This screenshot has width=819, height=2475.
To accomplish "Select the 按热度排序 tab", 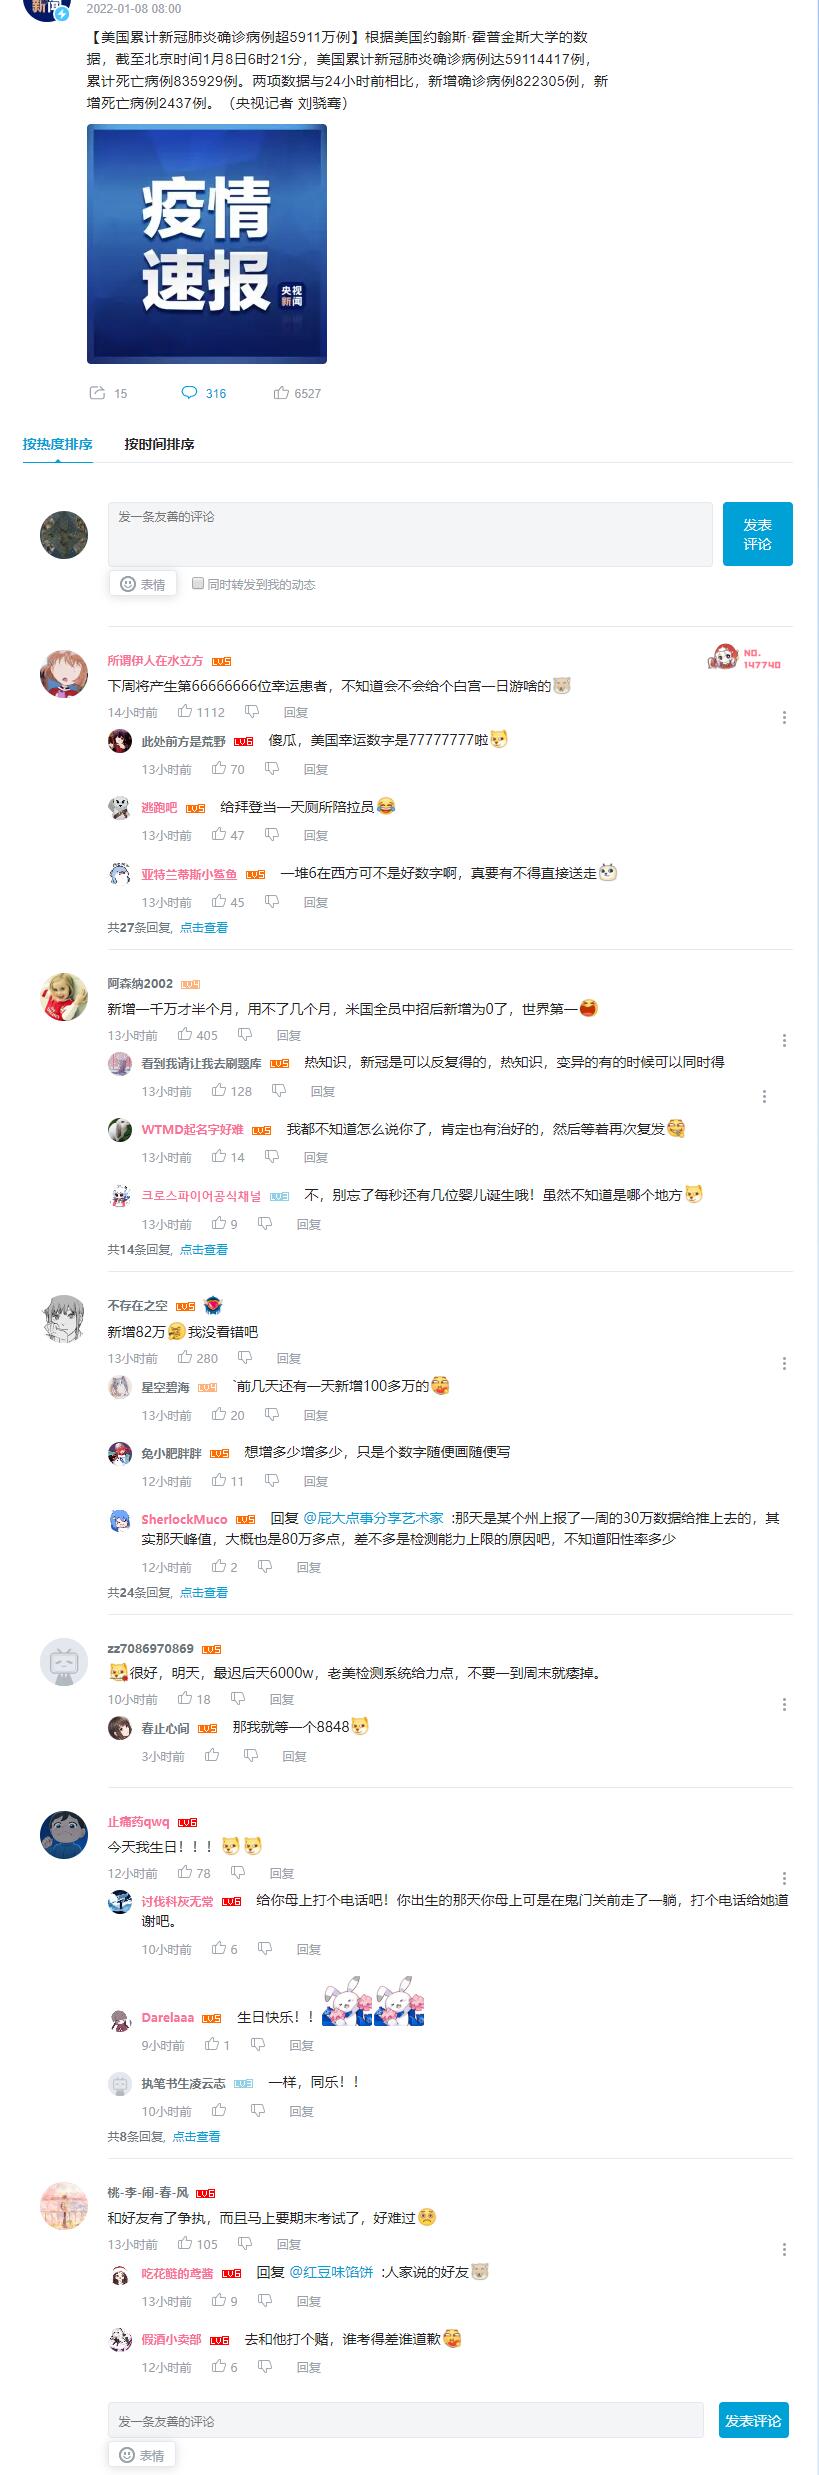I will click(58, 444).
